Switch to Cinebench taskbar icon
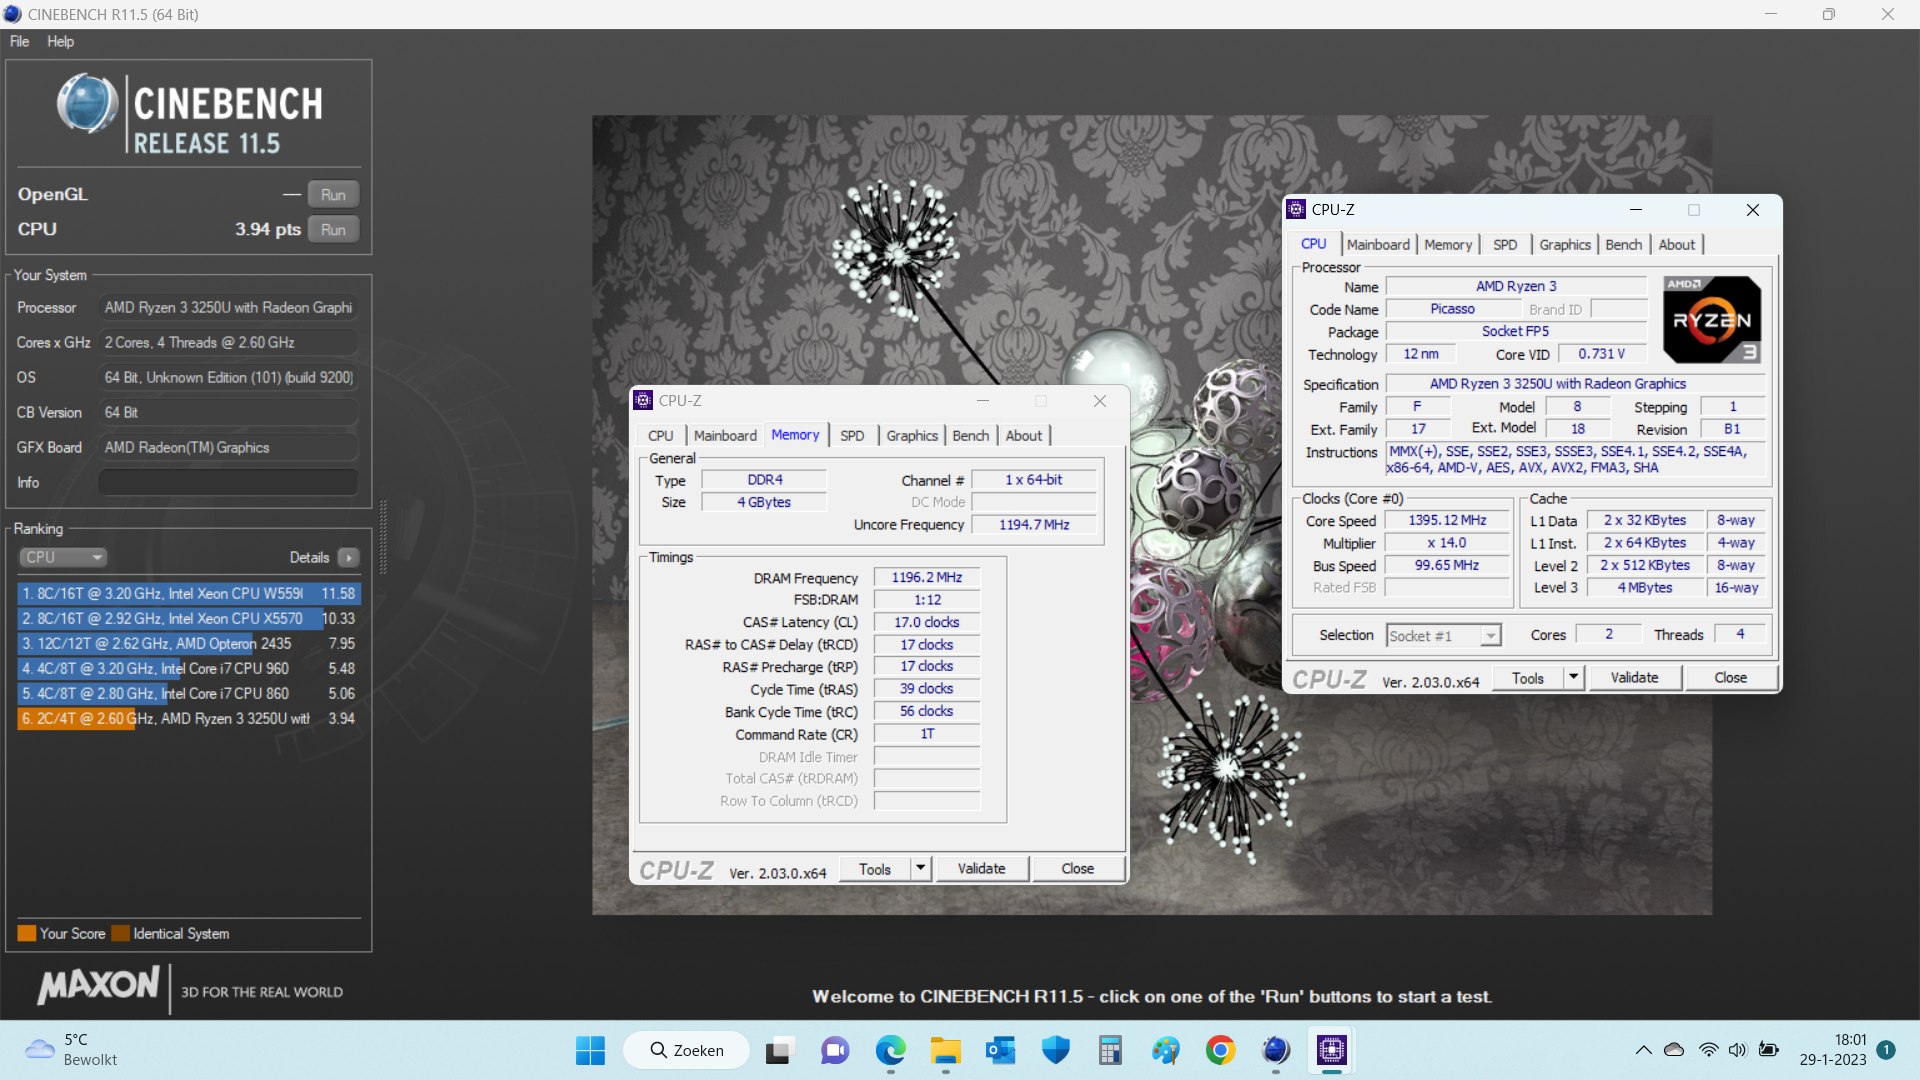 [1276, 1050]
